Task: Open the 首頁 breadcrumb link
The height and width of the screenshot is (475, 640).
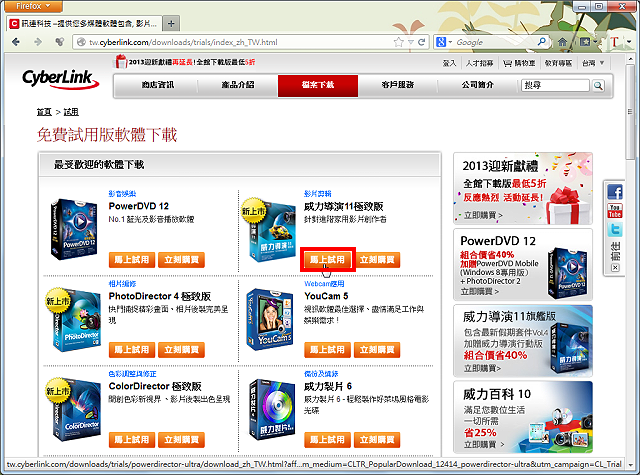Action: (44, 112)
